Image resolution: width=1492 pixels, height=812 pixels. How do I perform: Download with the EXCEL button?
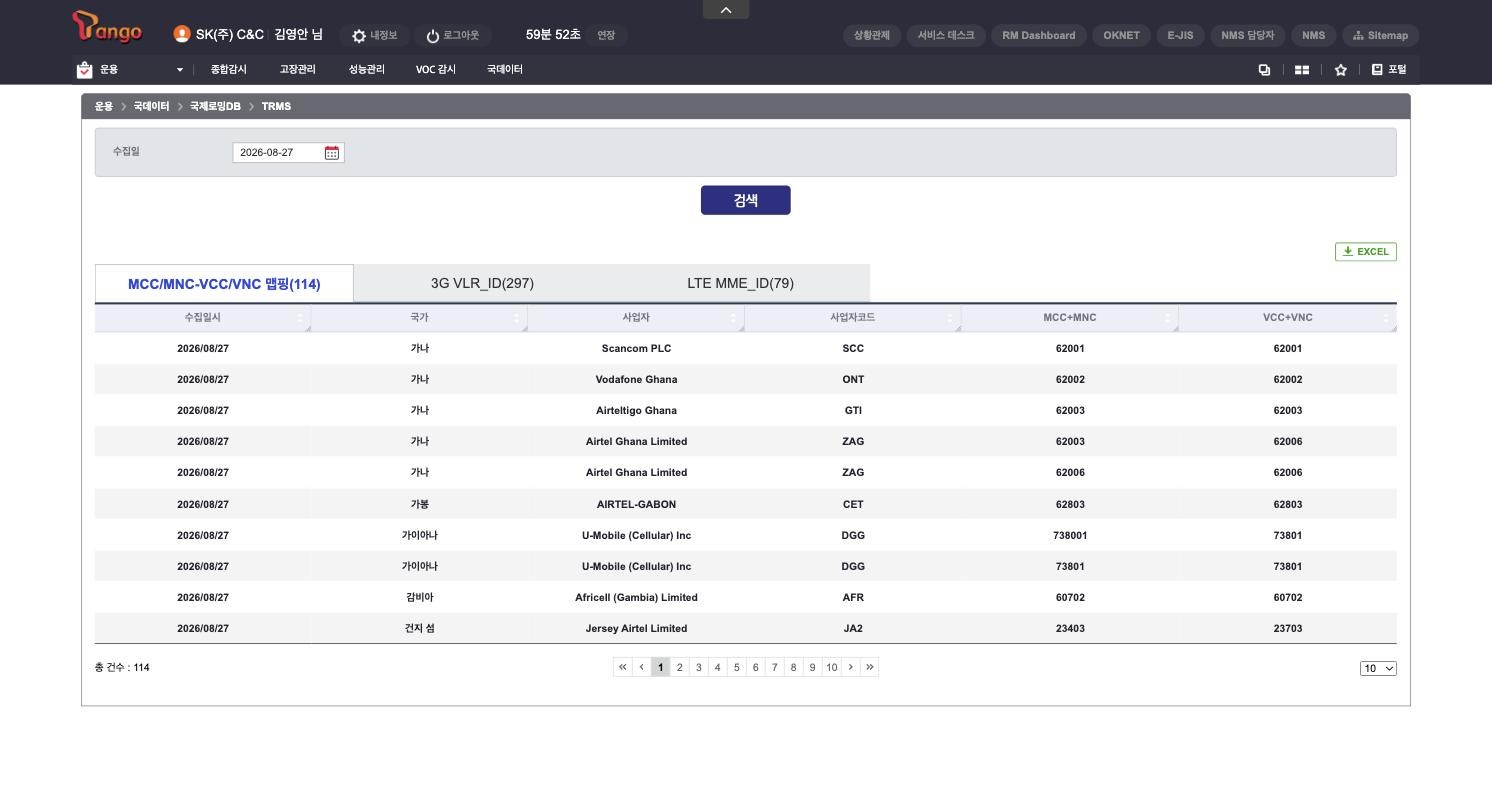(x=1366, y=251)
